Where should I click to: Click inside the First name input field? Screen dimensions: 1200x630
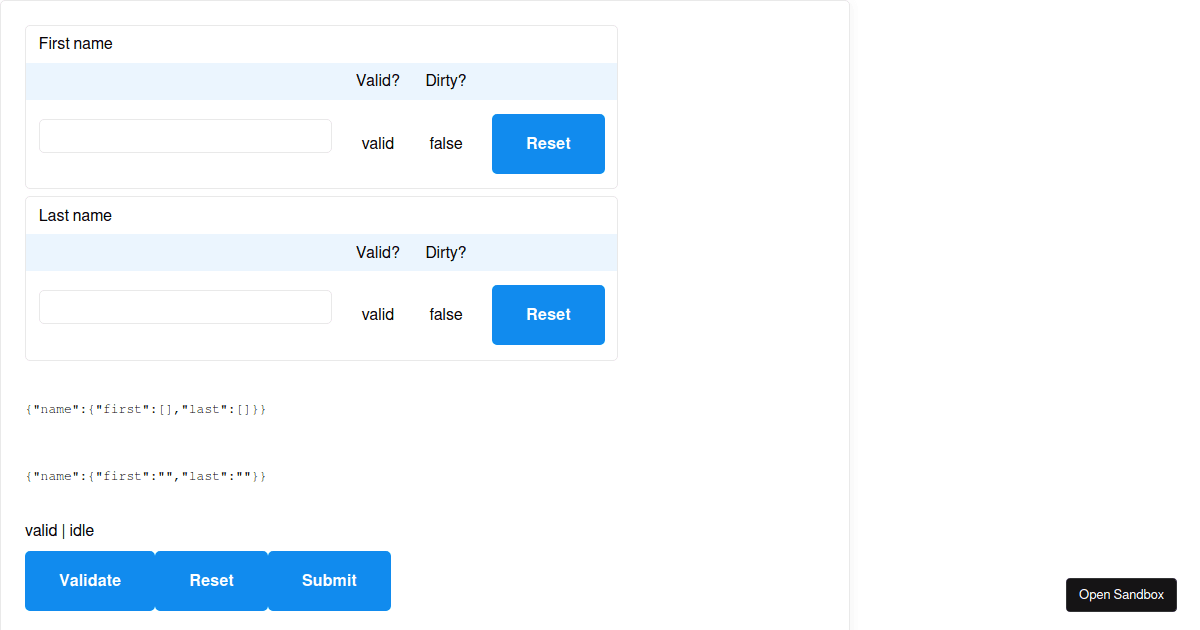[x=185, y=135]
